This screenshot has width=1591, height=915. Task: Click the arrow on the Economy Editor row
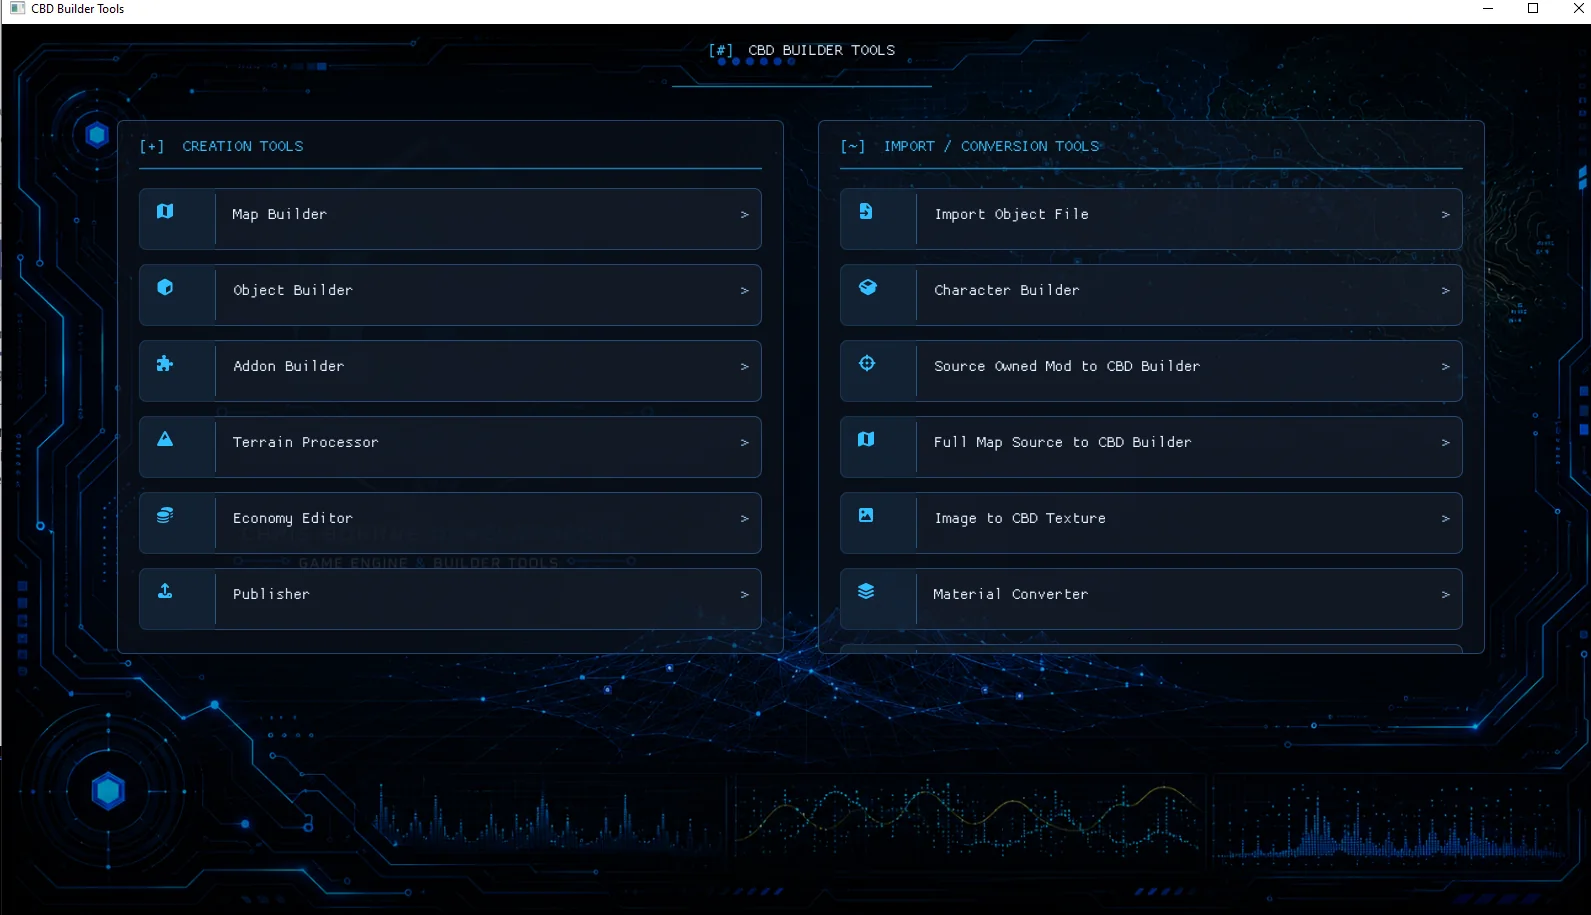(x=744, y=519)
